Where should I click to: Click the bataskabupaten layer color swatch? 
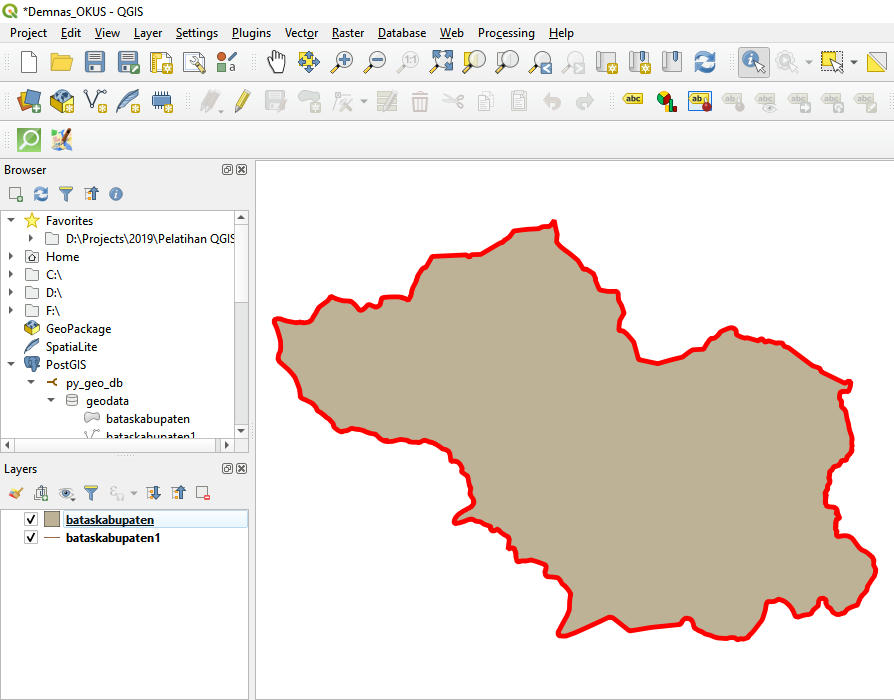pos(52,519)
